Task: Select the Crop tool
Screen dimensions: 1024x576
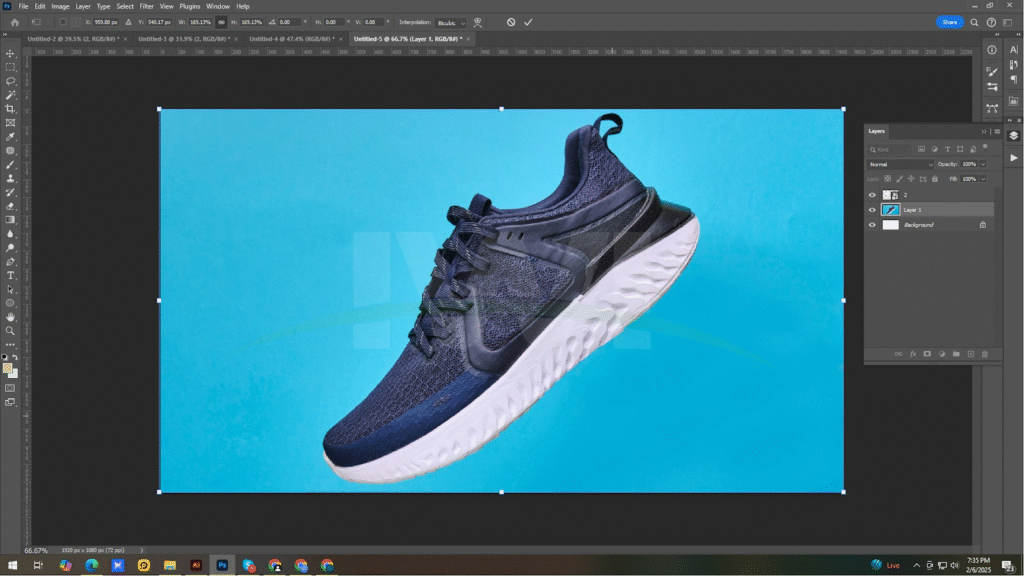Action: coord(10,109)
